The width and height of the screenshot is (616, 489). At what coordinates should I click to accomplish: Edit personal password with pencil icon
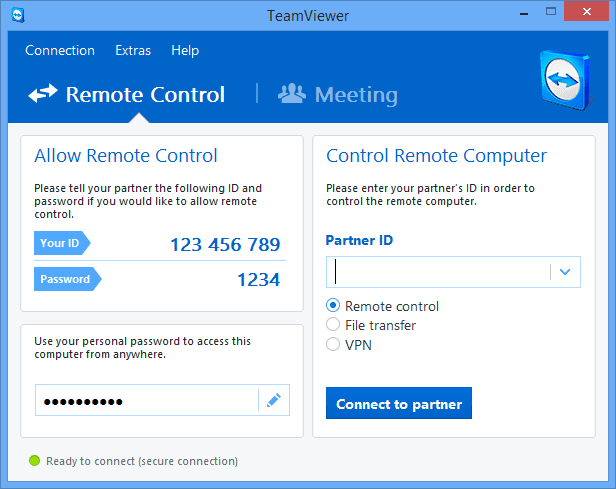point(274,400)
